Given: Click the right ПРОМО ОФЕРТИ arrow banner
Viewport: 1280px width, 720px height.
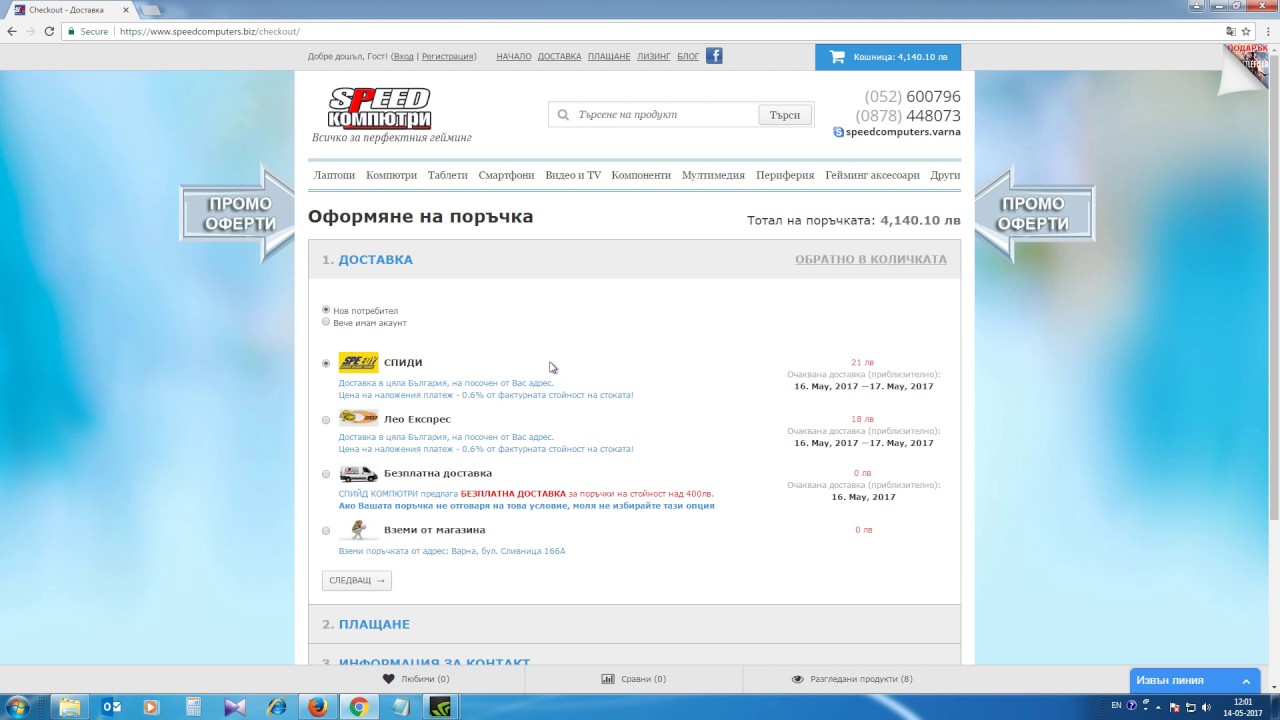Looking at the screenshot, I should [1034, 213].
